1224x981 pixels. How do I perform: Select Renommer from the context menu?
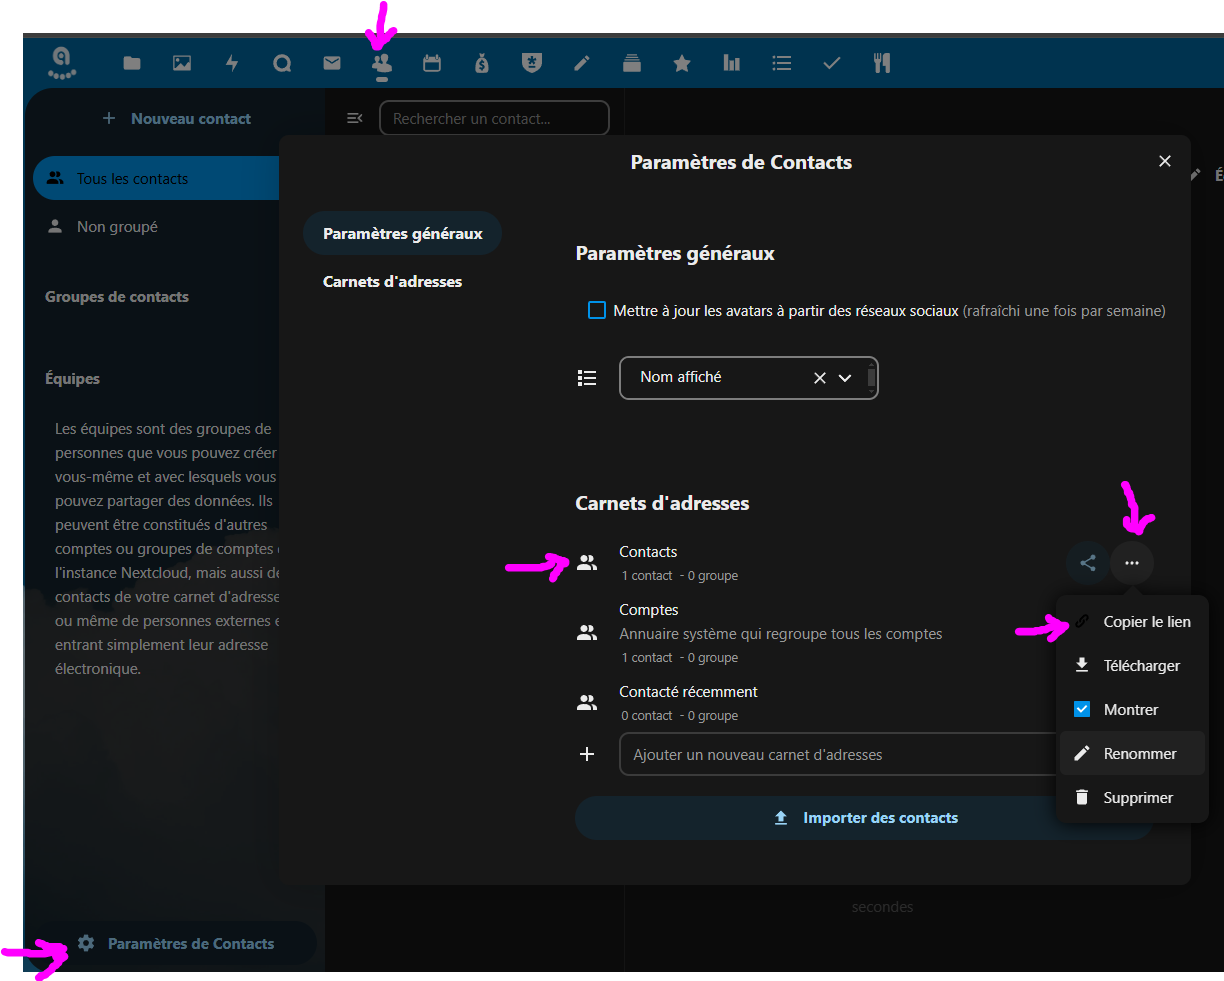click(1139, 754)
